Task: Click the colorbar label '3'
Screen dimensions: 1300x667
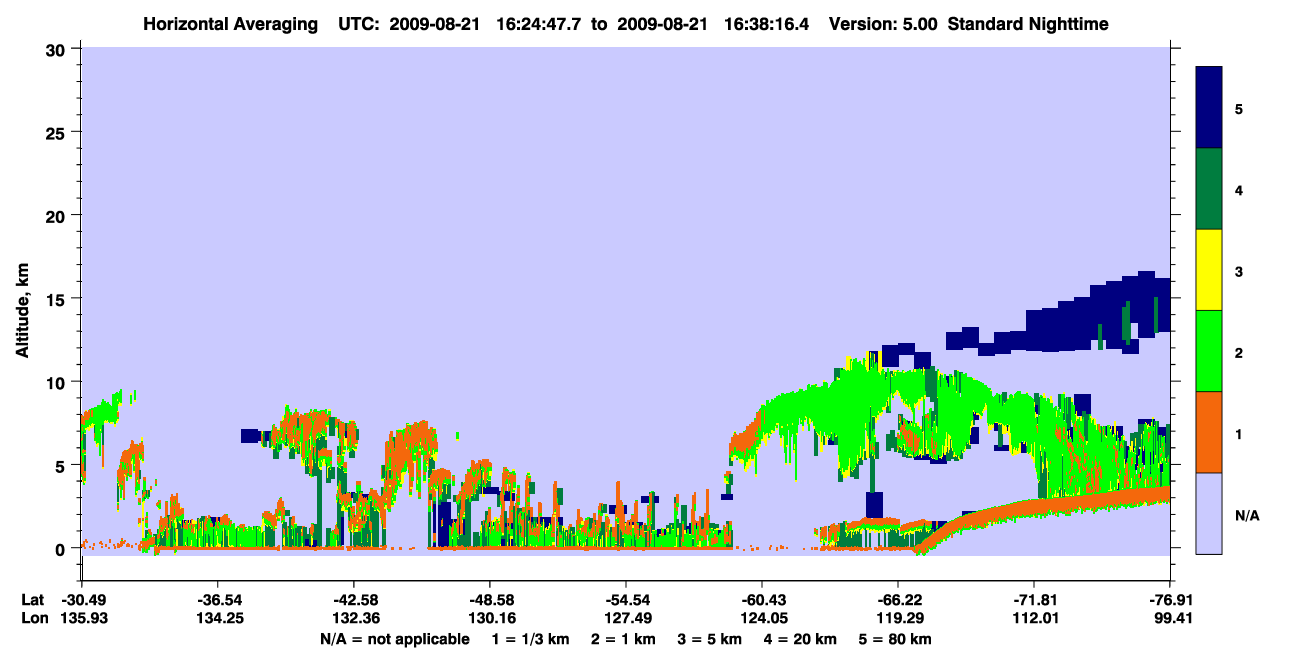Action: pos(1239,272)
